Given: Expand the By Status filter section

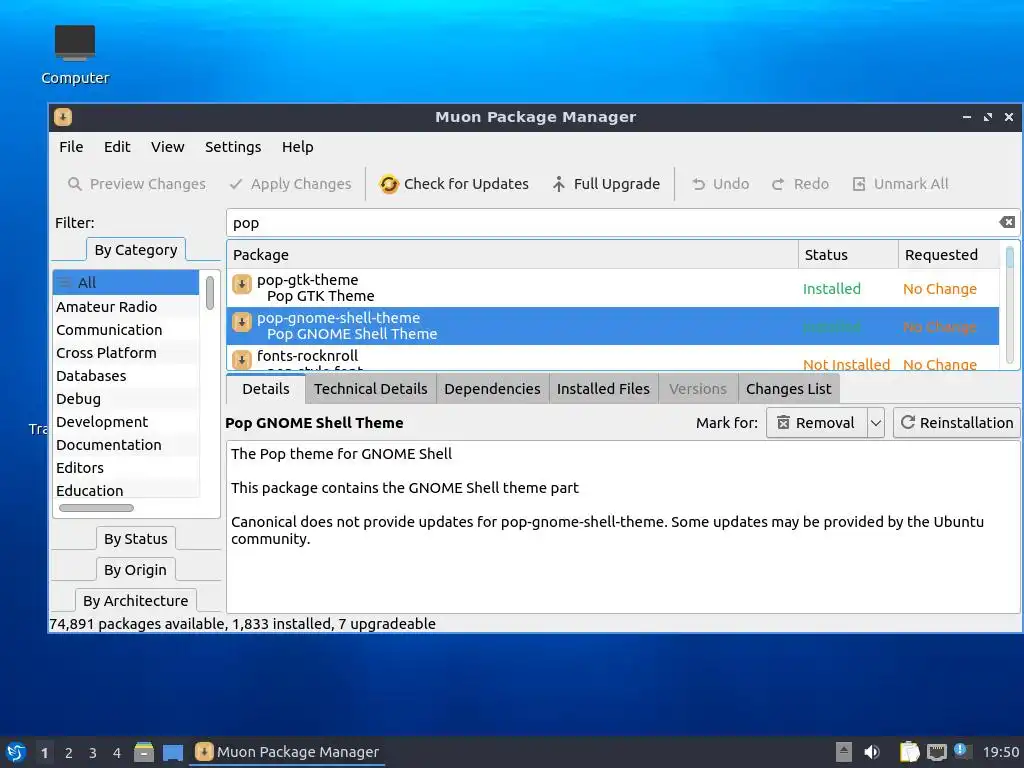Looking at the screenshot, I should 136,539.
